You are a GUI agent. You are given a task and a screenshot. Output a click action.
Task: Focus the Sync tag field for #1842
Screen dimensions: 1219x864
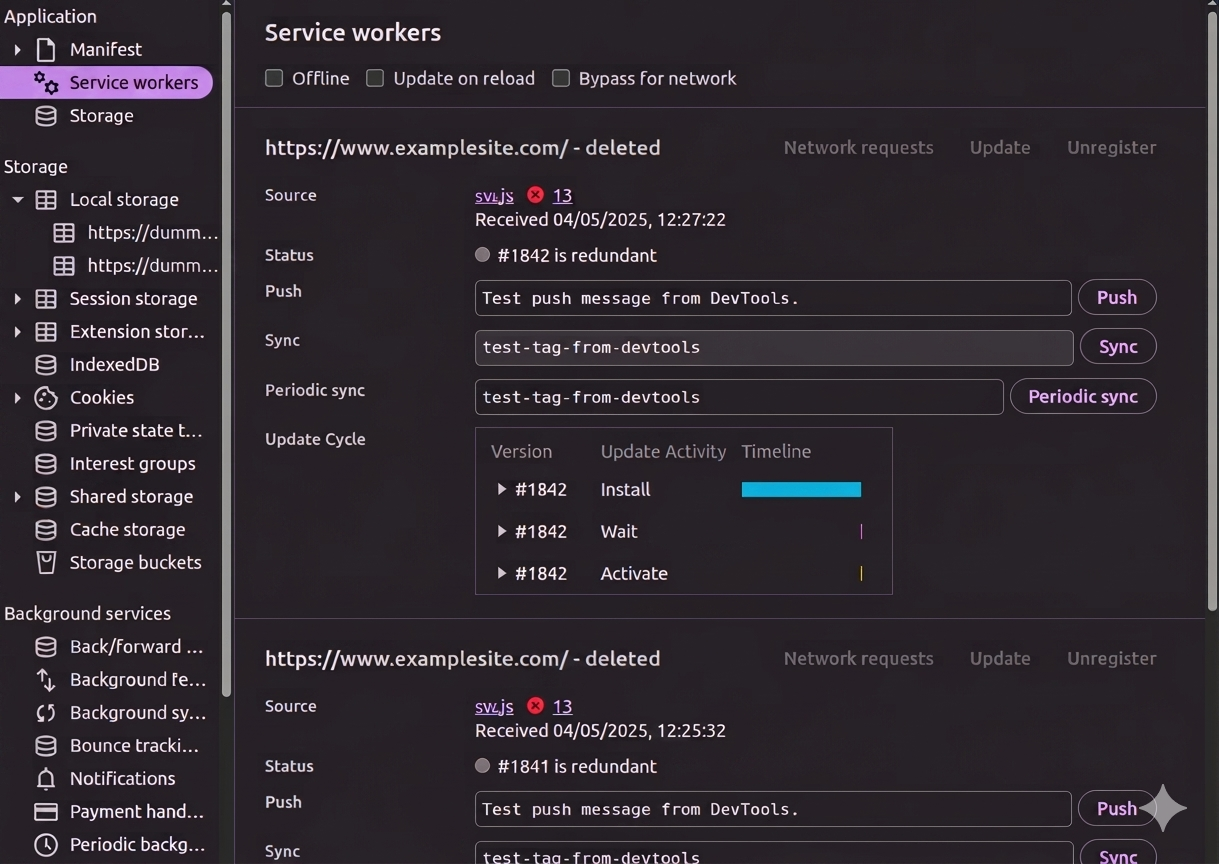coord(774,347)
